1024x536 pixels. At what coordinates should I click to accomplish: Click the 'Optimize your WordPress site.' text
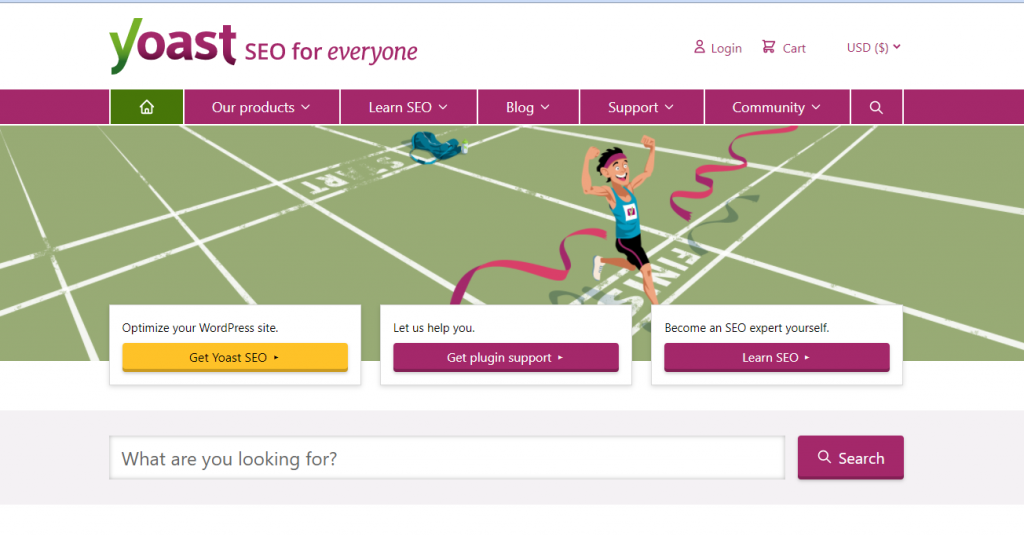(x=200, y=328)
